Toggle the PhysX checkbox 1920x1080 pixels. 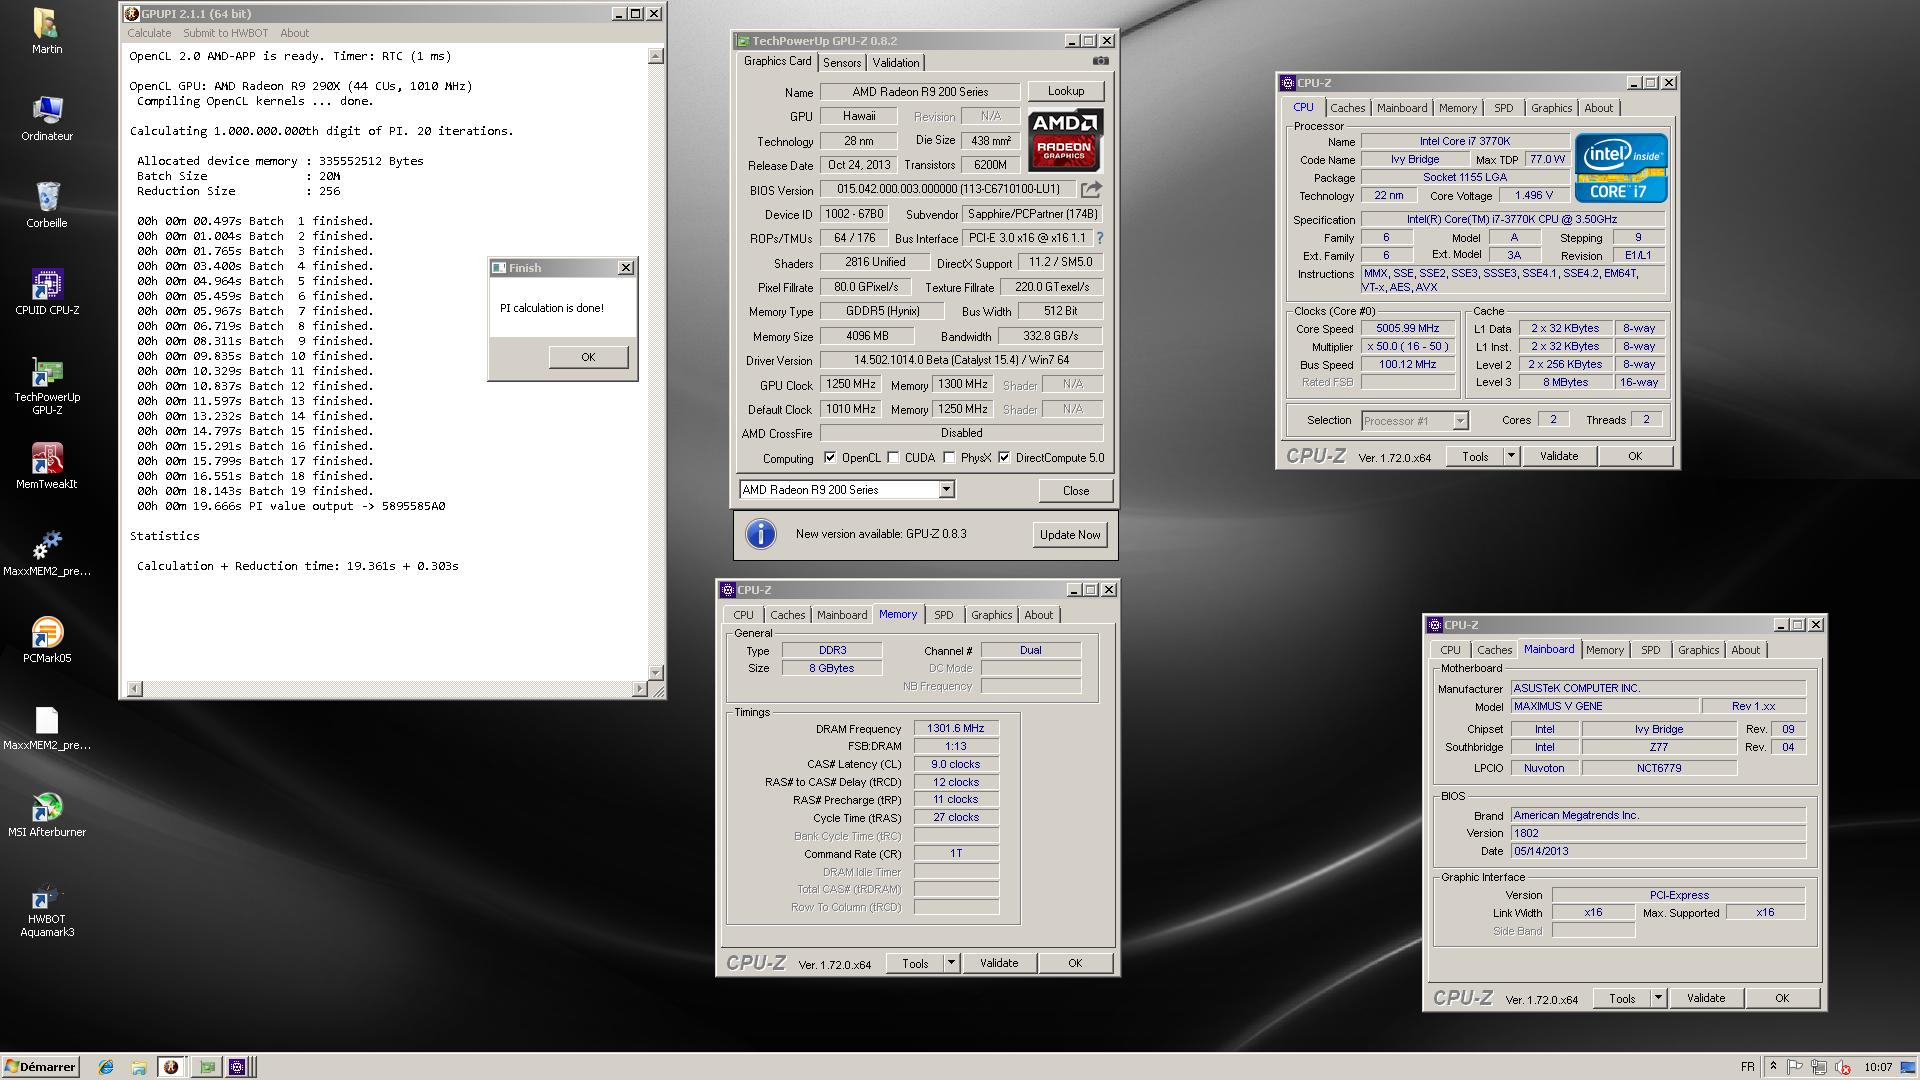[x=950, y=458]
